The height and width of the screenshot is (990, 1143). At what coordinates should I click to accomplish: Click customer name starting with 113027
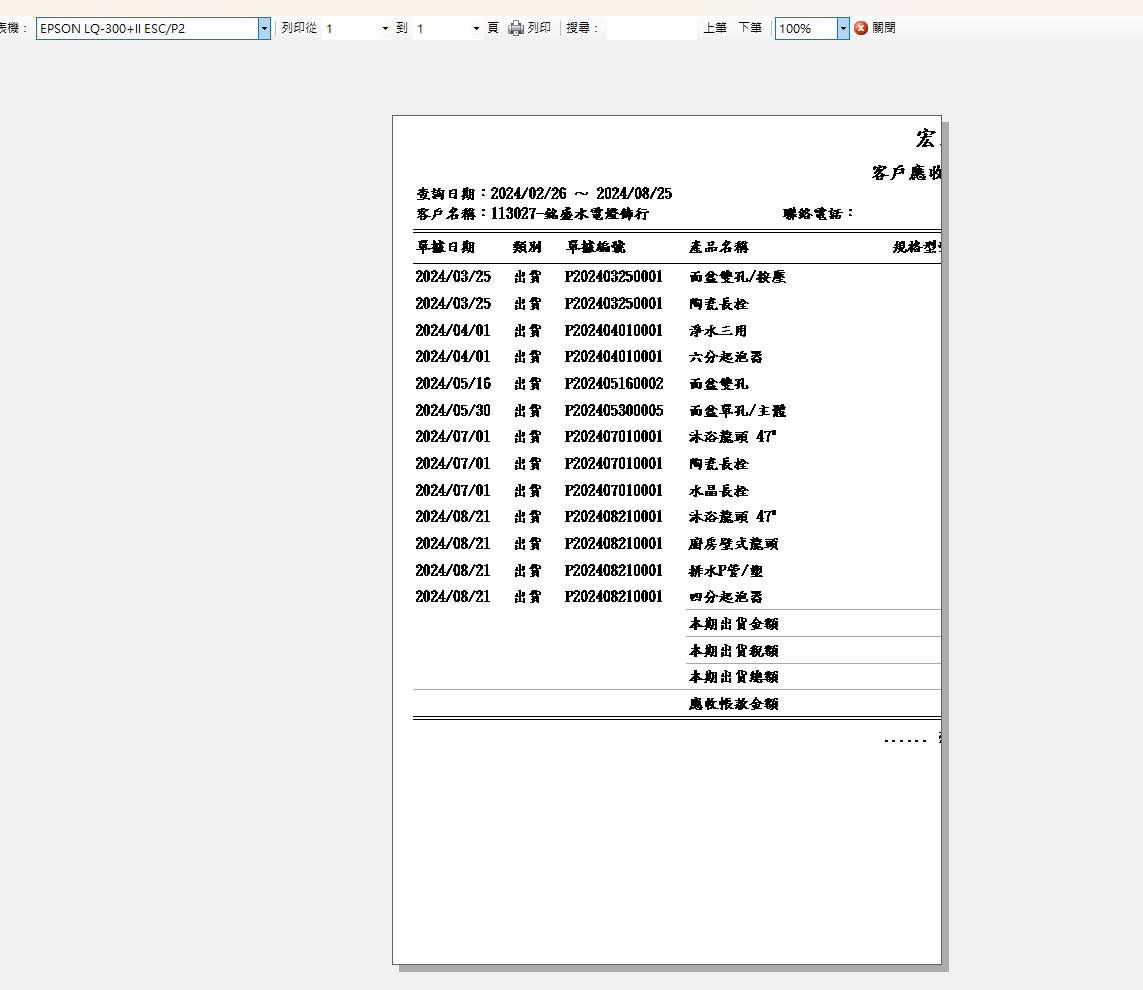[569, 214]
